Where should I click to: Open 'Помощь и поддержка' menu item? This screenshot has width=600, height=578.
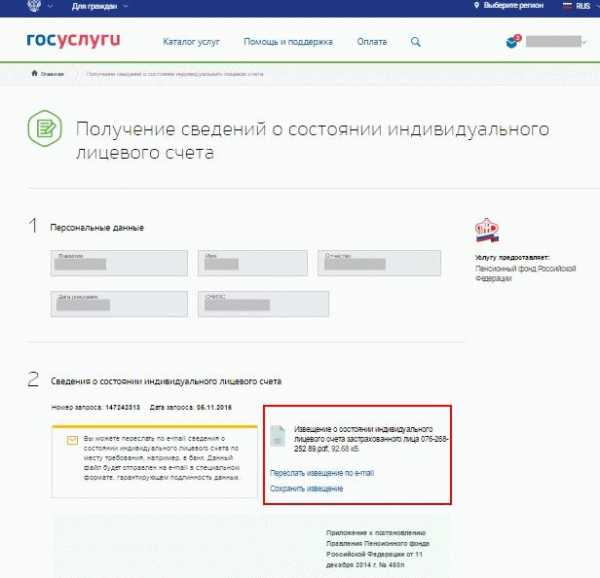(288, 42)
